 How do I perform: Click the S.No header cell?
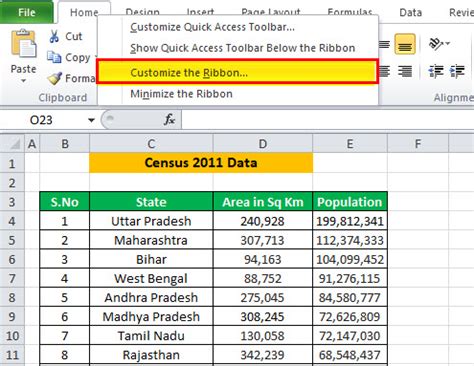(x=65, y=202)
